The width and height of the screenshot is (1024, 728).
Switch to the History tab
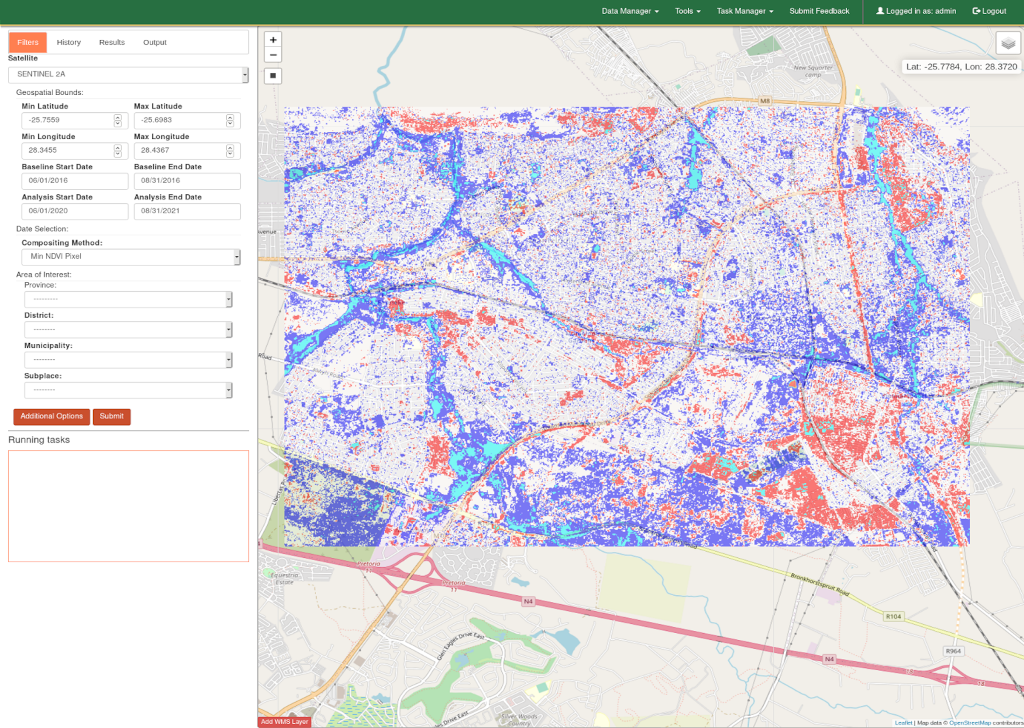coord(69,42)
